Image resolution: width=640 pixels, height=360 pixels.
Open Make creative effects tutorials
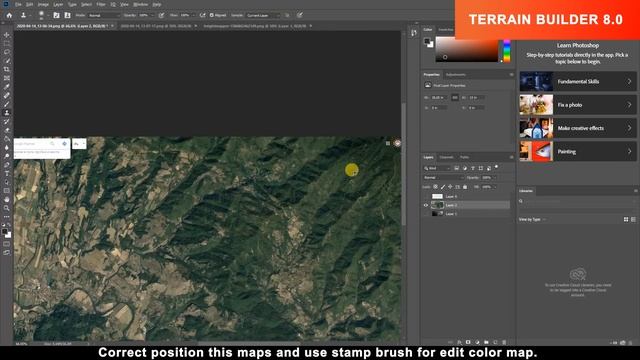tap(578, 128)
